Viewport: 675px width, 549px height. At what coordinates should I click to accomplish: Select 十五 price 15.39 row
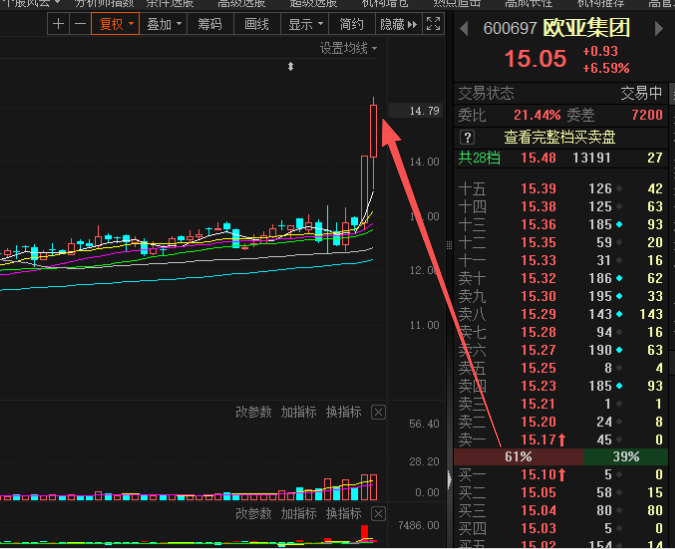click(x=561, y=189)
